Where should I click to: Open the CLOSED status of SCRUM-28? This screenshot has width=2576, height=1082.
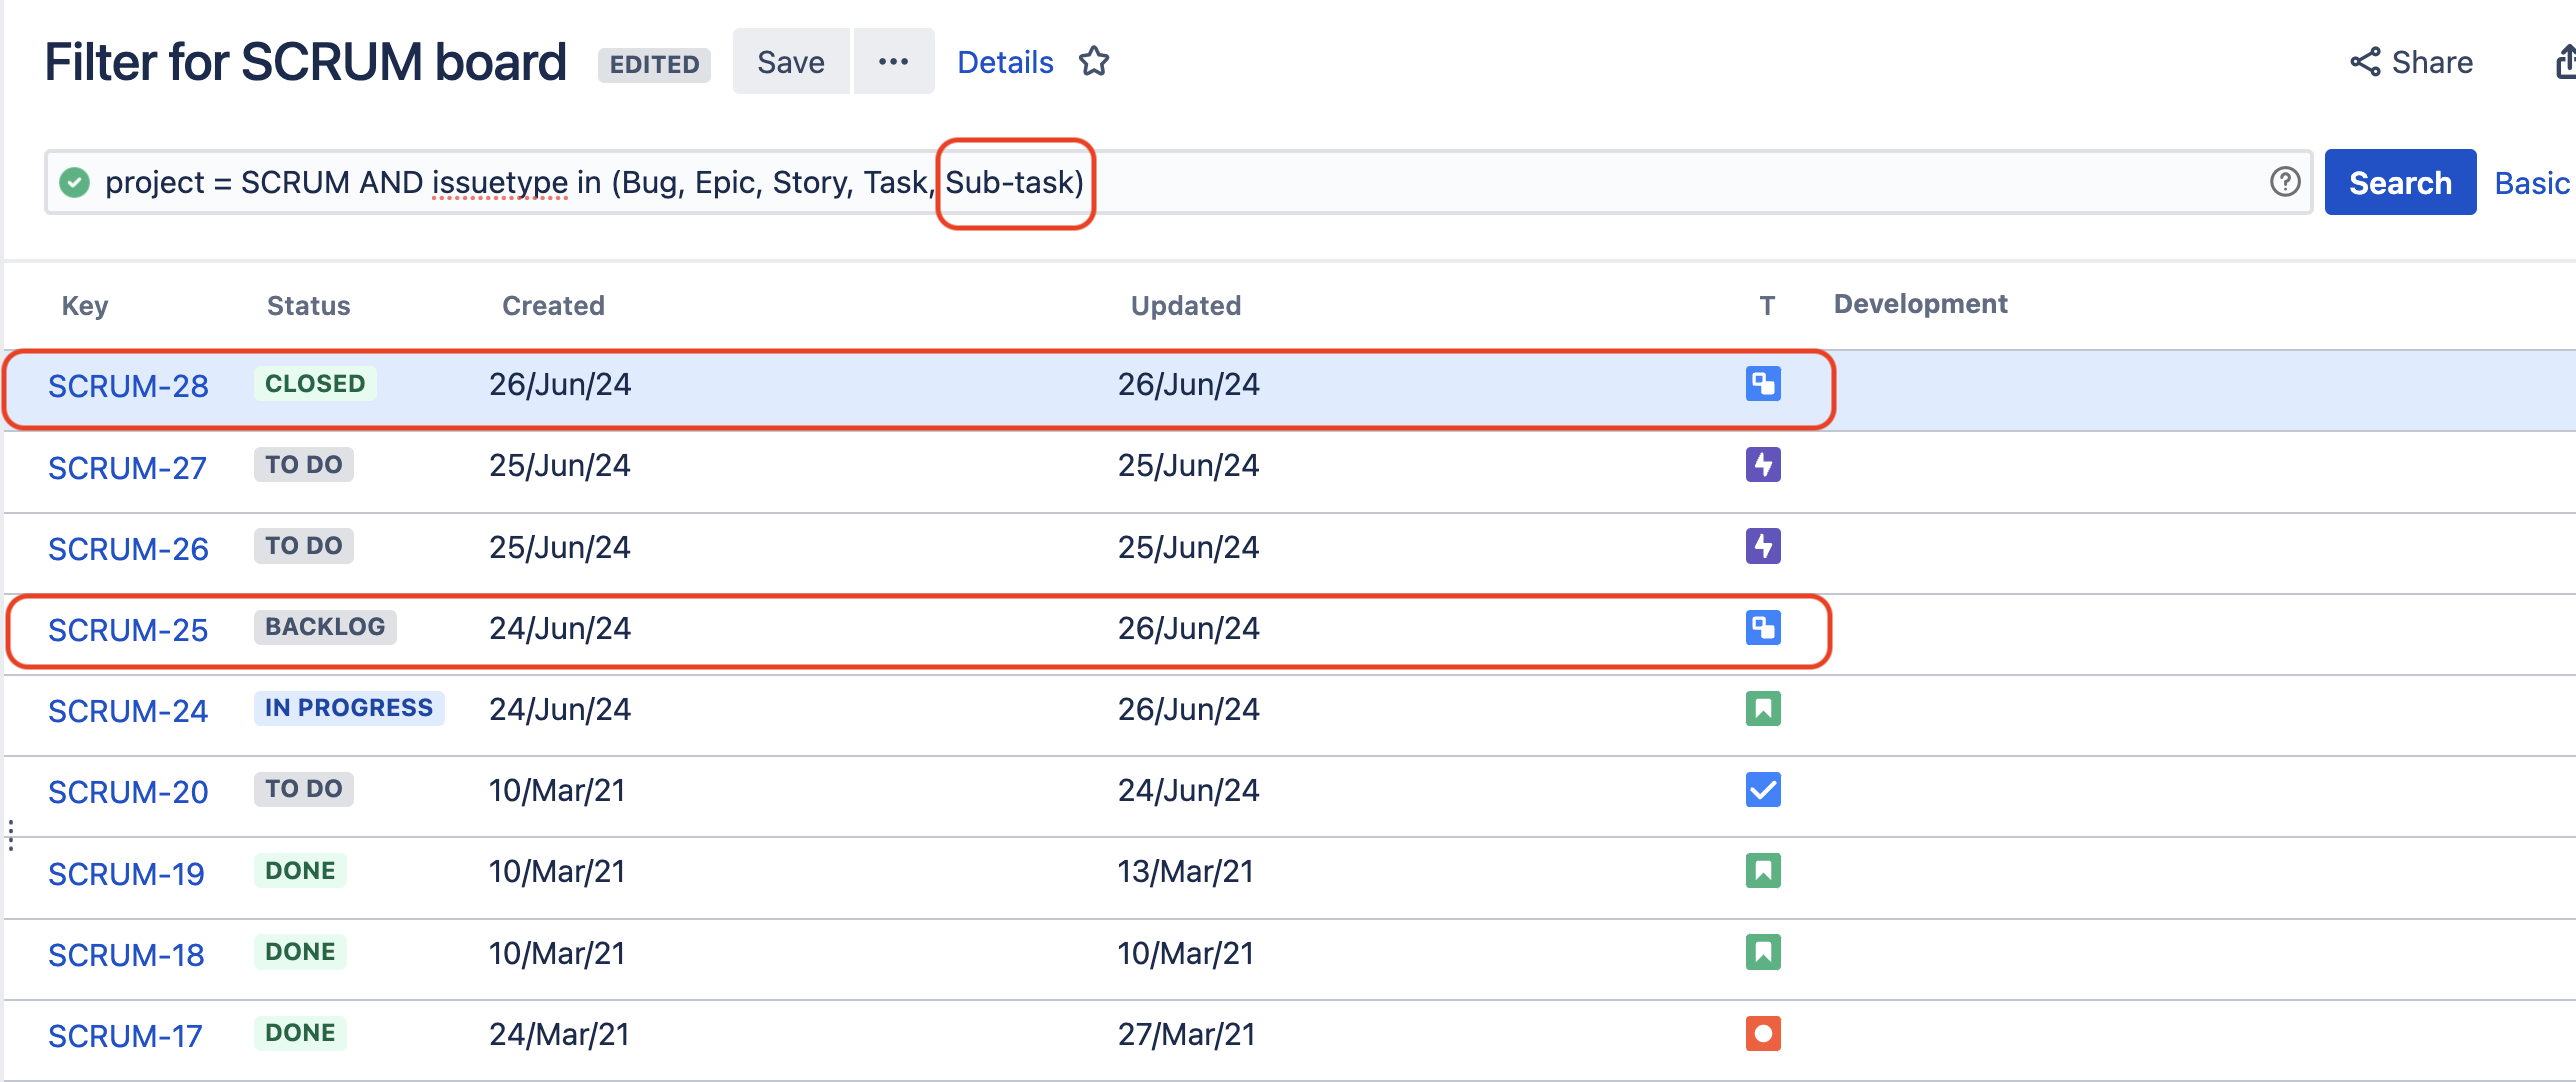[314, 384]
